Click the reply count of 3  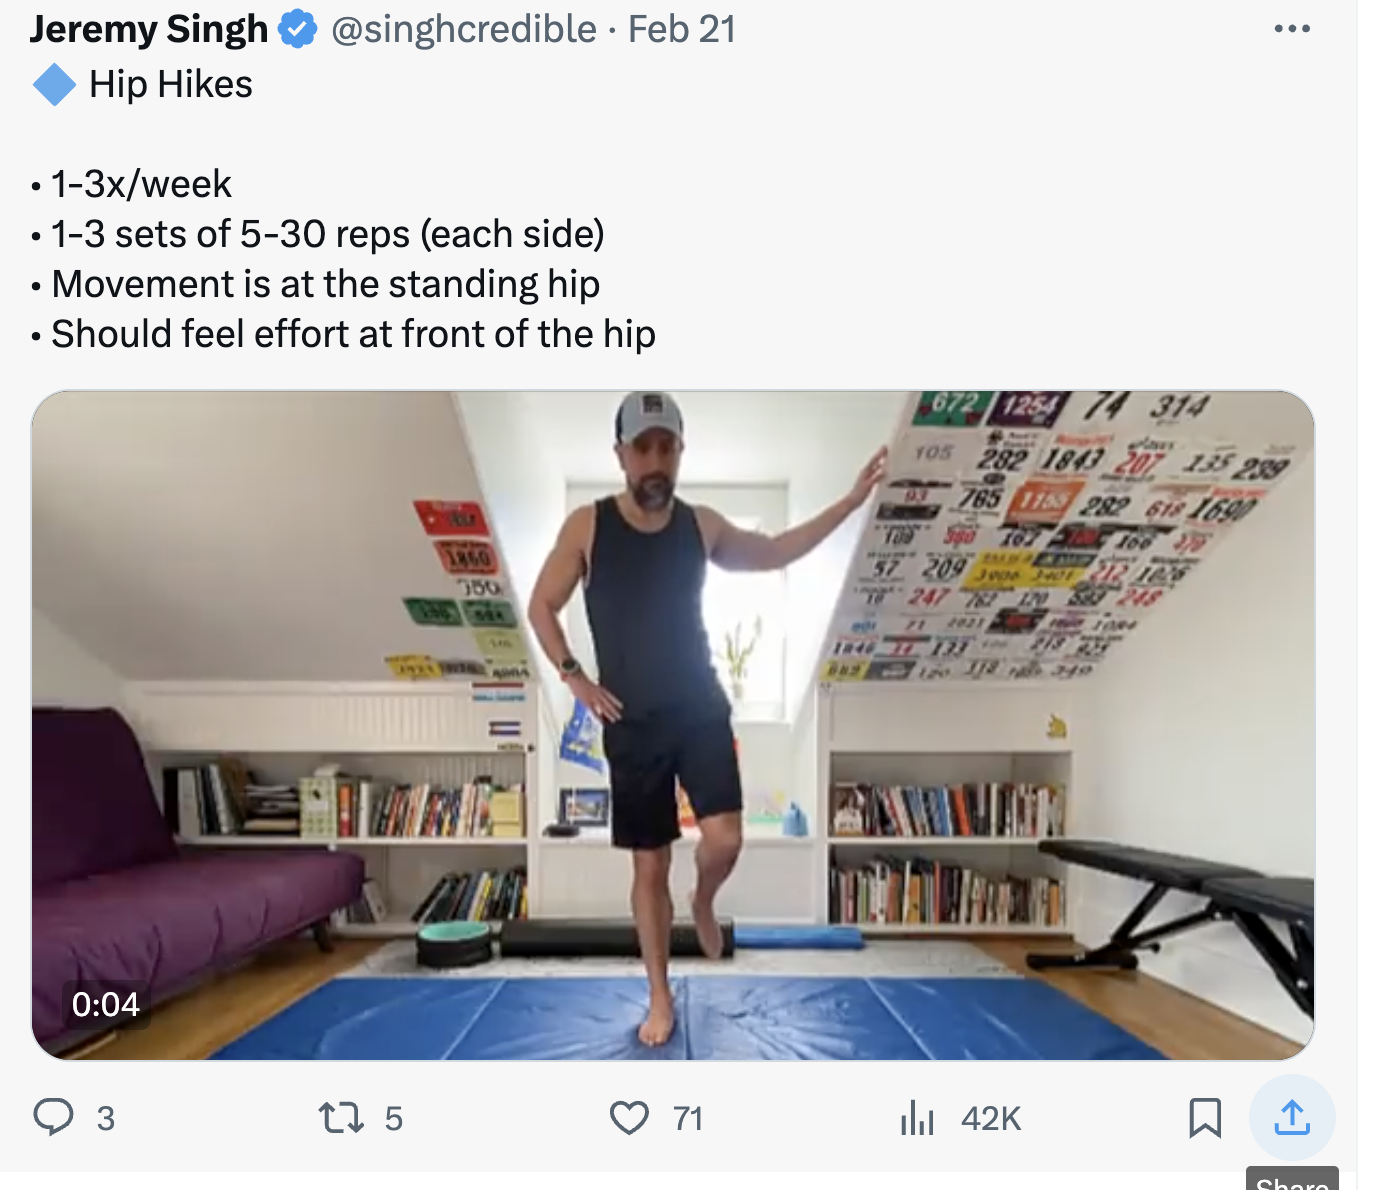106,1118
